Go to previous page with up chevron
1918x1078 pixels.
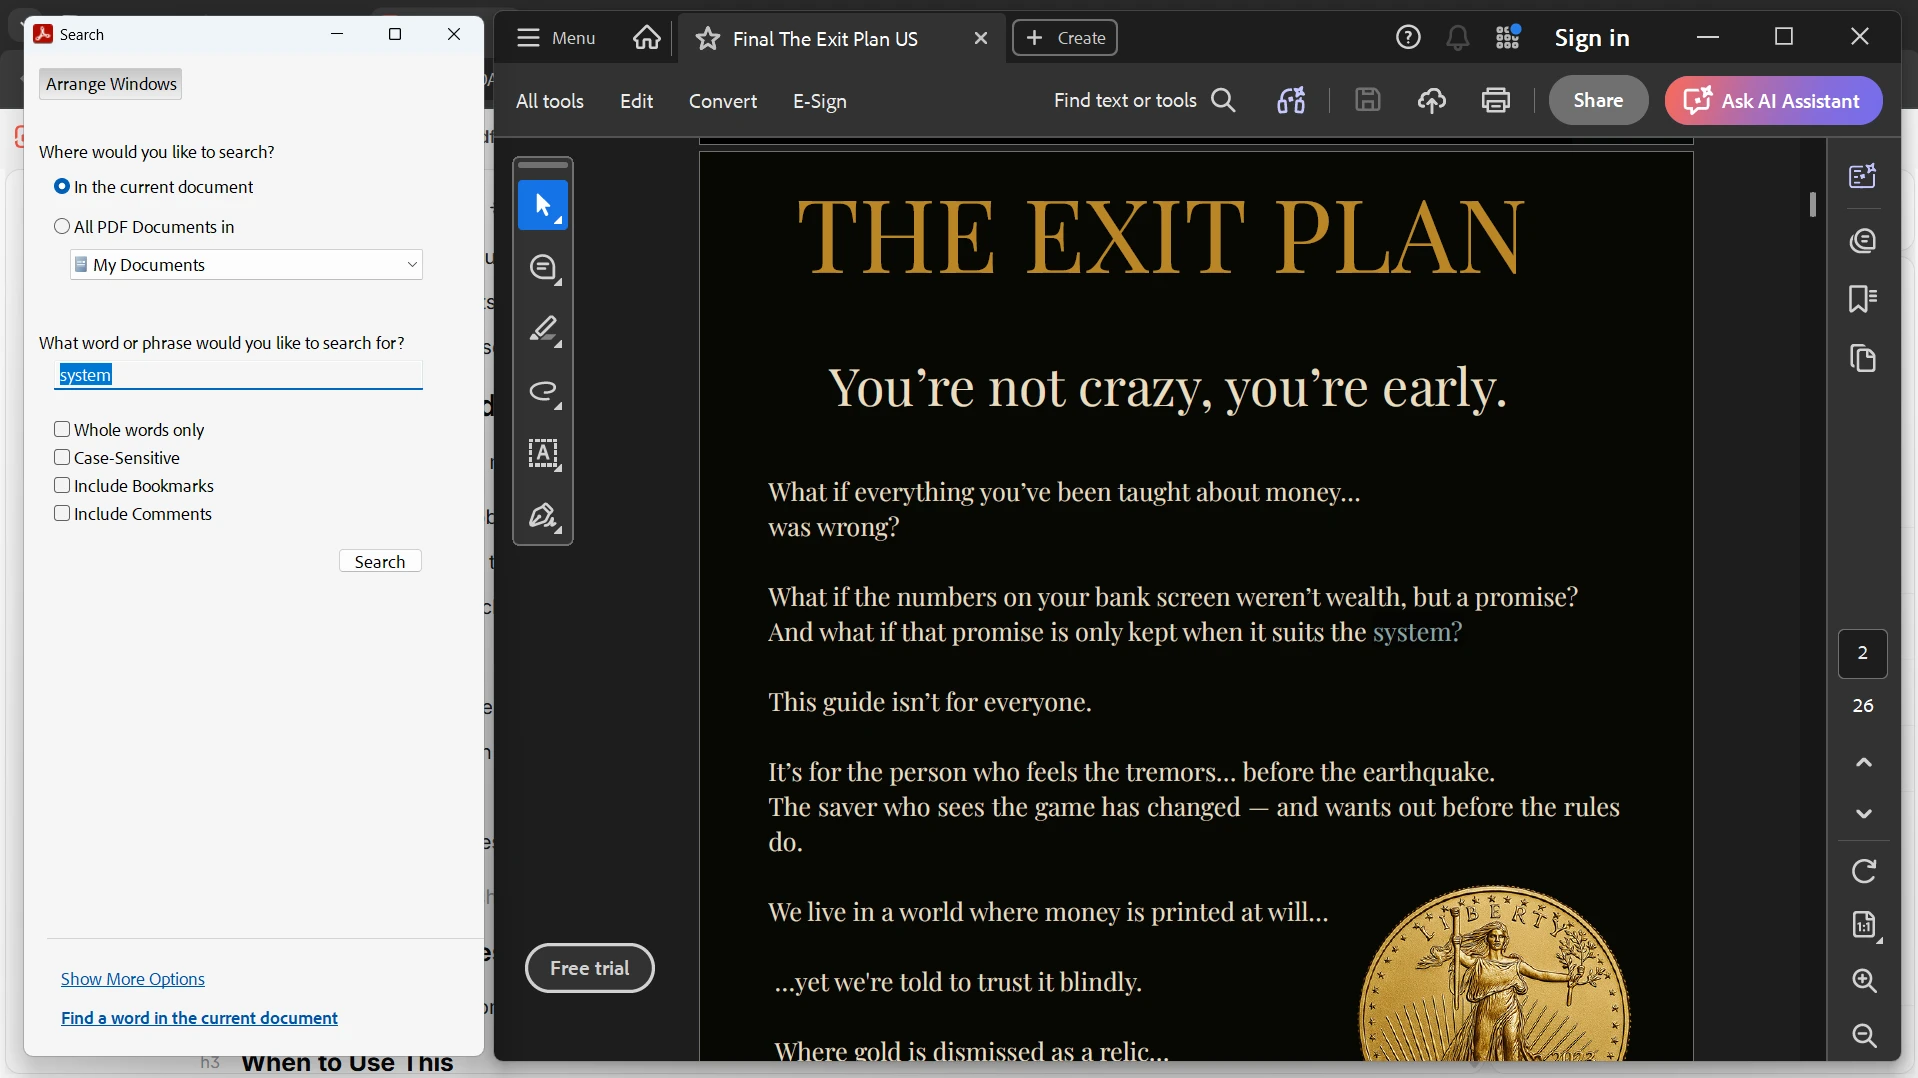tap(1864, 763)
